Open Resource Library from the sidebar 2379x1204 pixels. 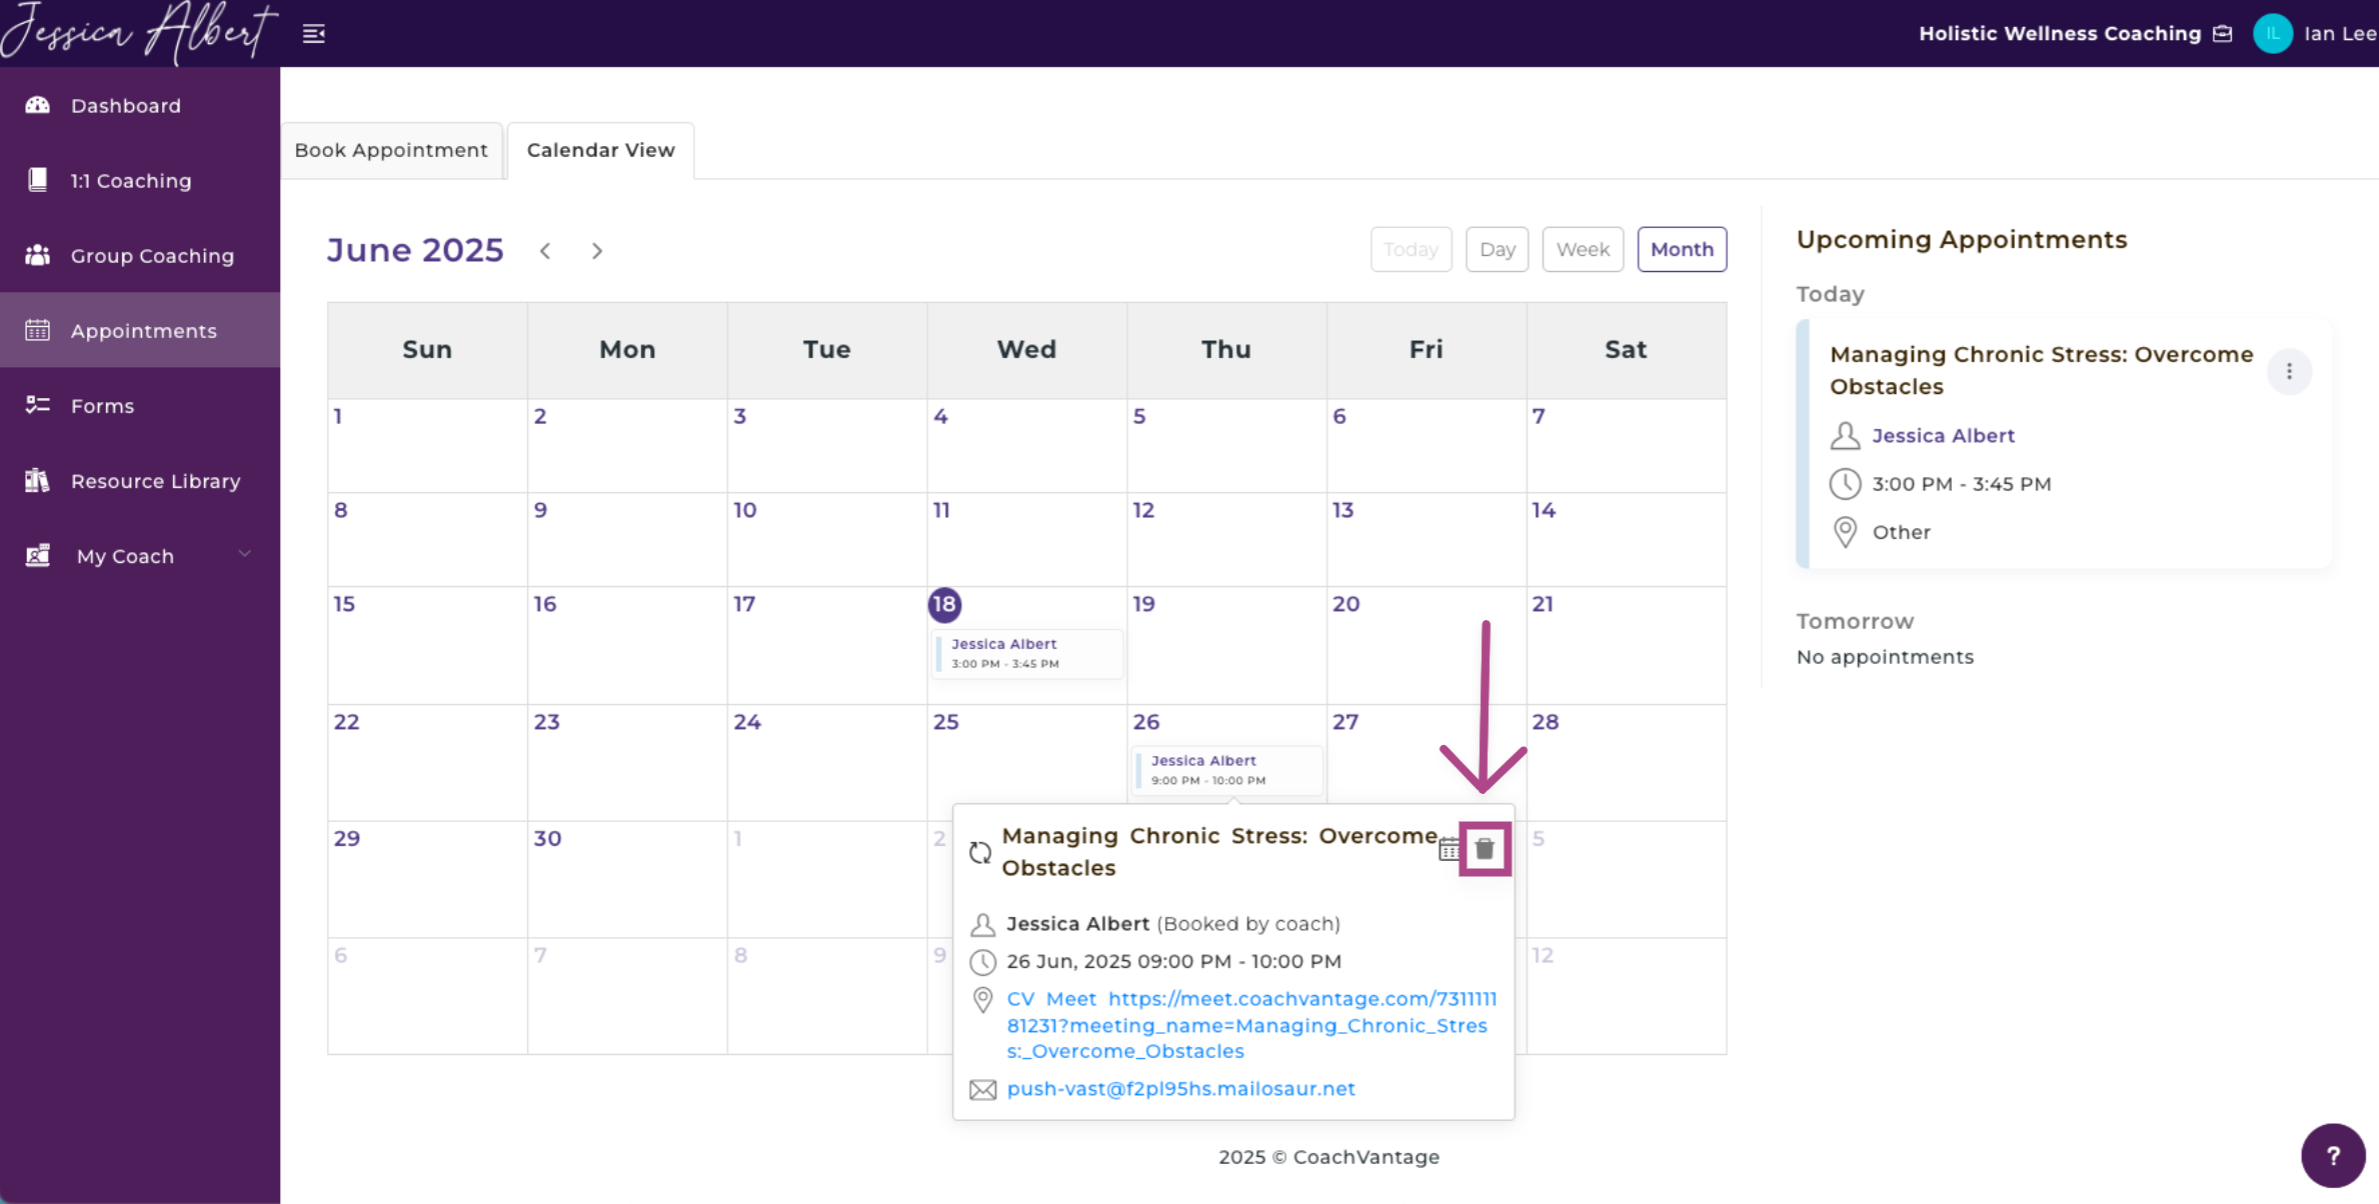coord(140,480)
